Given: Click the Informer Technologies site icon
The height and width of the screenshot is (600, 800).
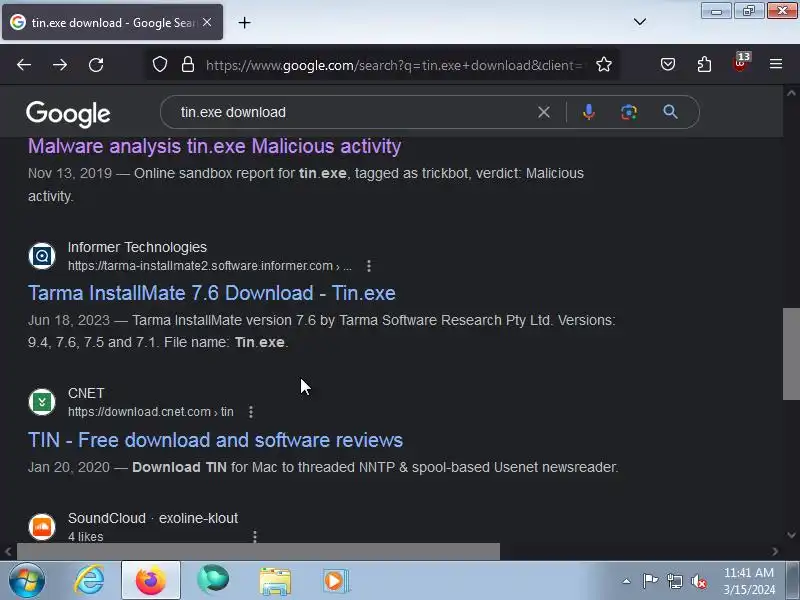Looking at the screenshot, I should (42, 256).
